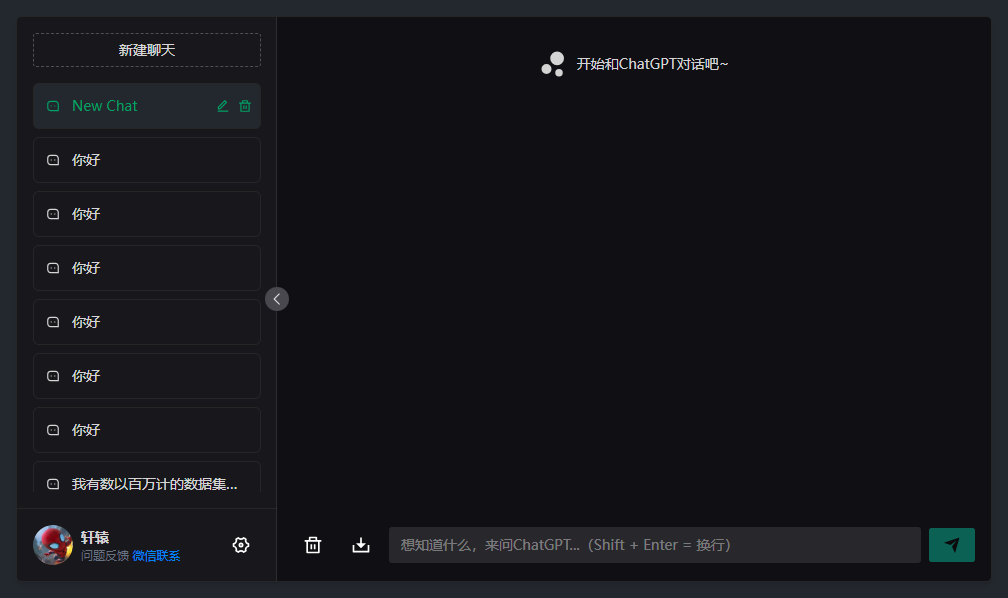Send the message with the paper plane button

tap(952, 545)
